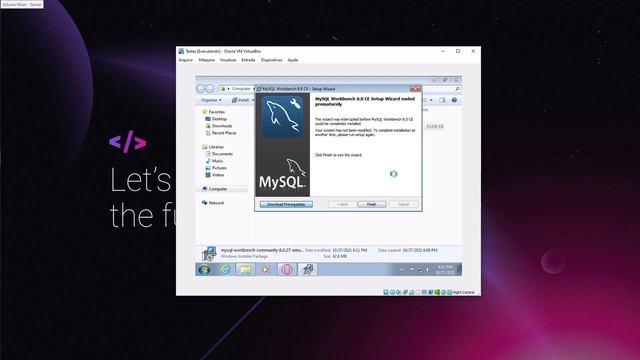
Task: Click the VM taskbar clock showing date
Action: [x=445, y=269]
